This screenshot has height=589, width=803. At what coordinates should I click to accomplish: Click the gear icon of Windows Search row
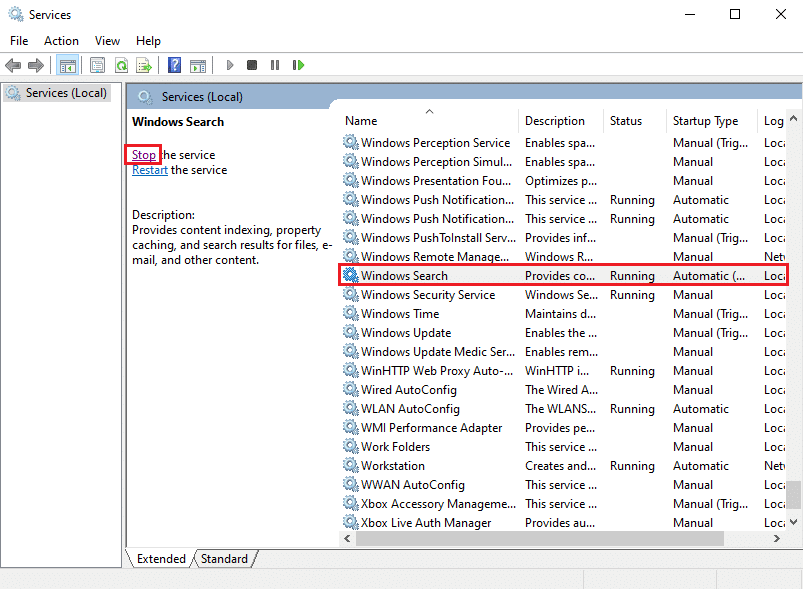click(x=350, y=275)
